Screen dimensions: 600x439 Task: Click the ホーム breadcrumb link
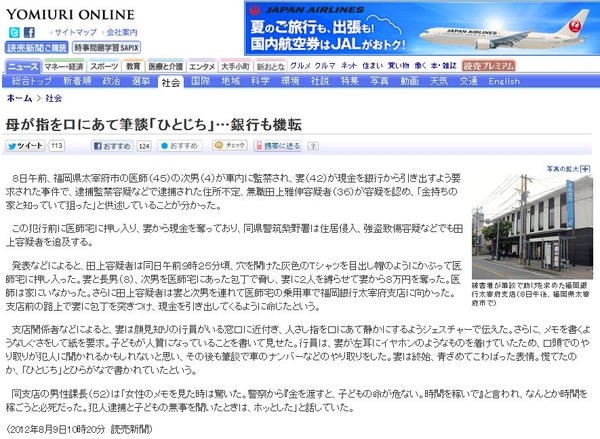pos(19,98)
